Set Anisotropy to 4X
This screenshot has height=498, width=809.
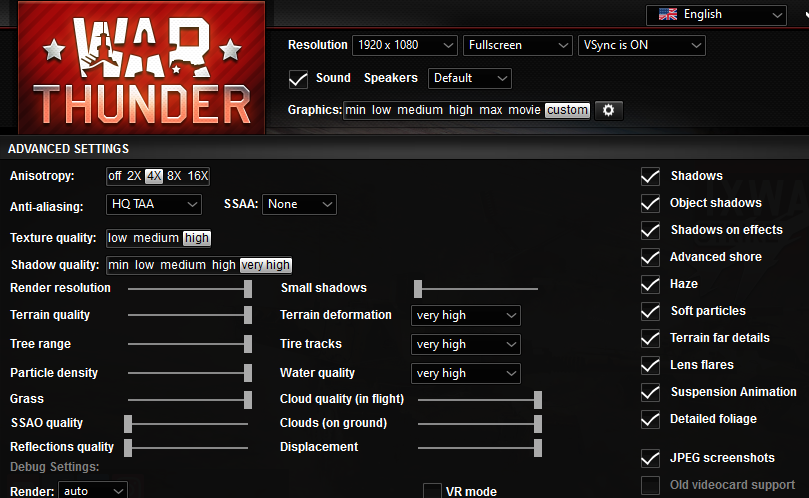point(154,176)
